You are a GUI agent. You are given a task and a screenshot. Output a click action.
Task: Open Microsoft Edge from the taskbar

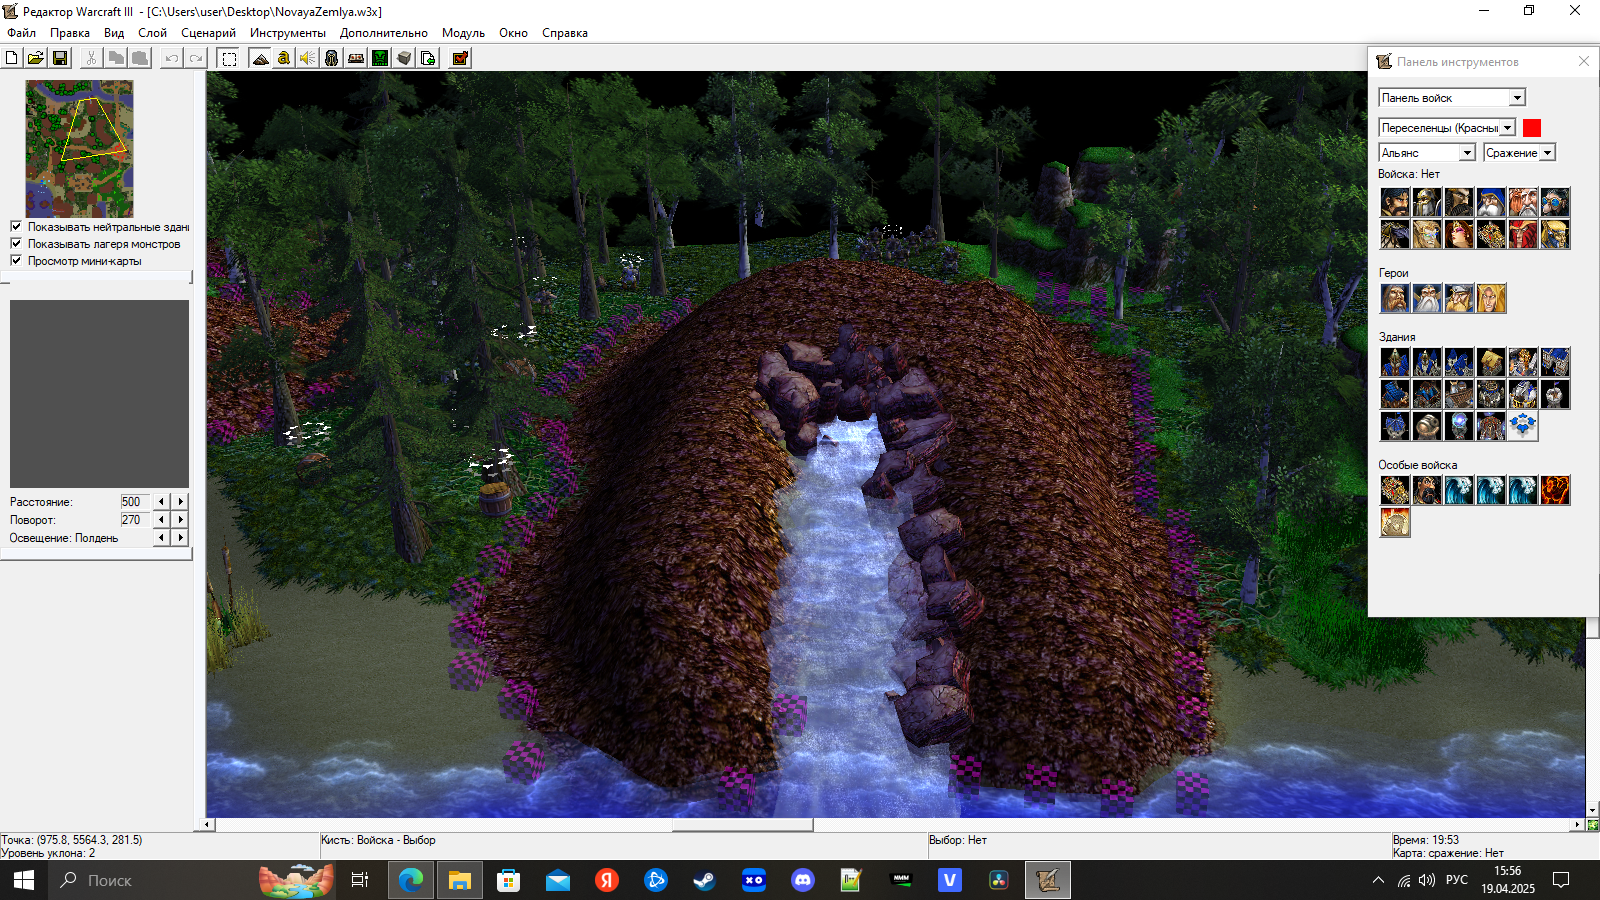411,880
